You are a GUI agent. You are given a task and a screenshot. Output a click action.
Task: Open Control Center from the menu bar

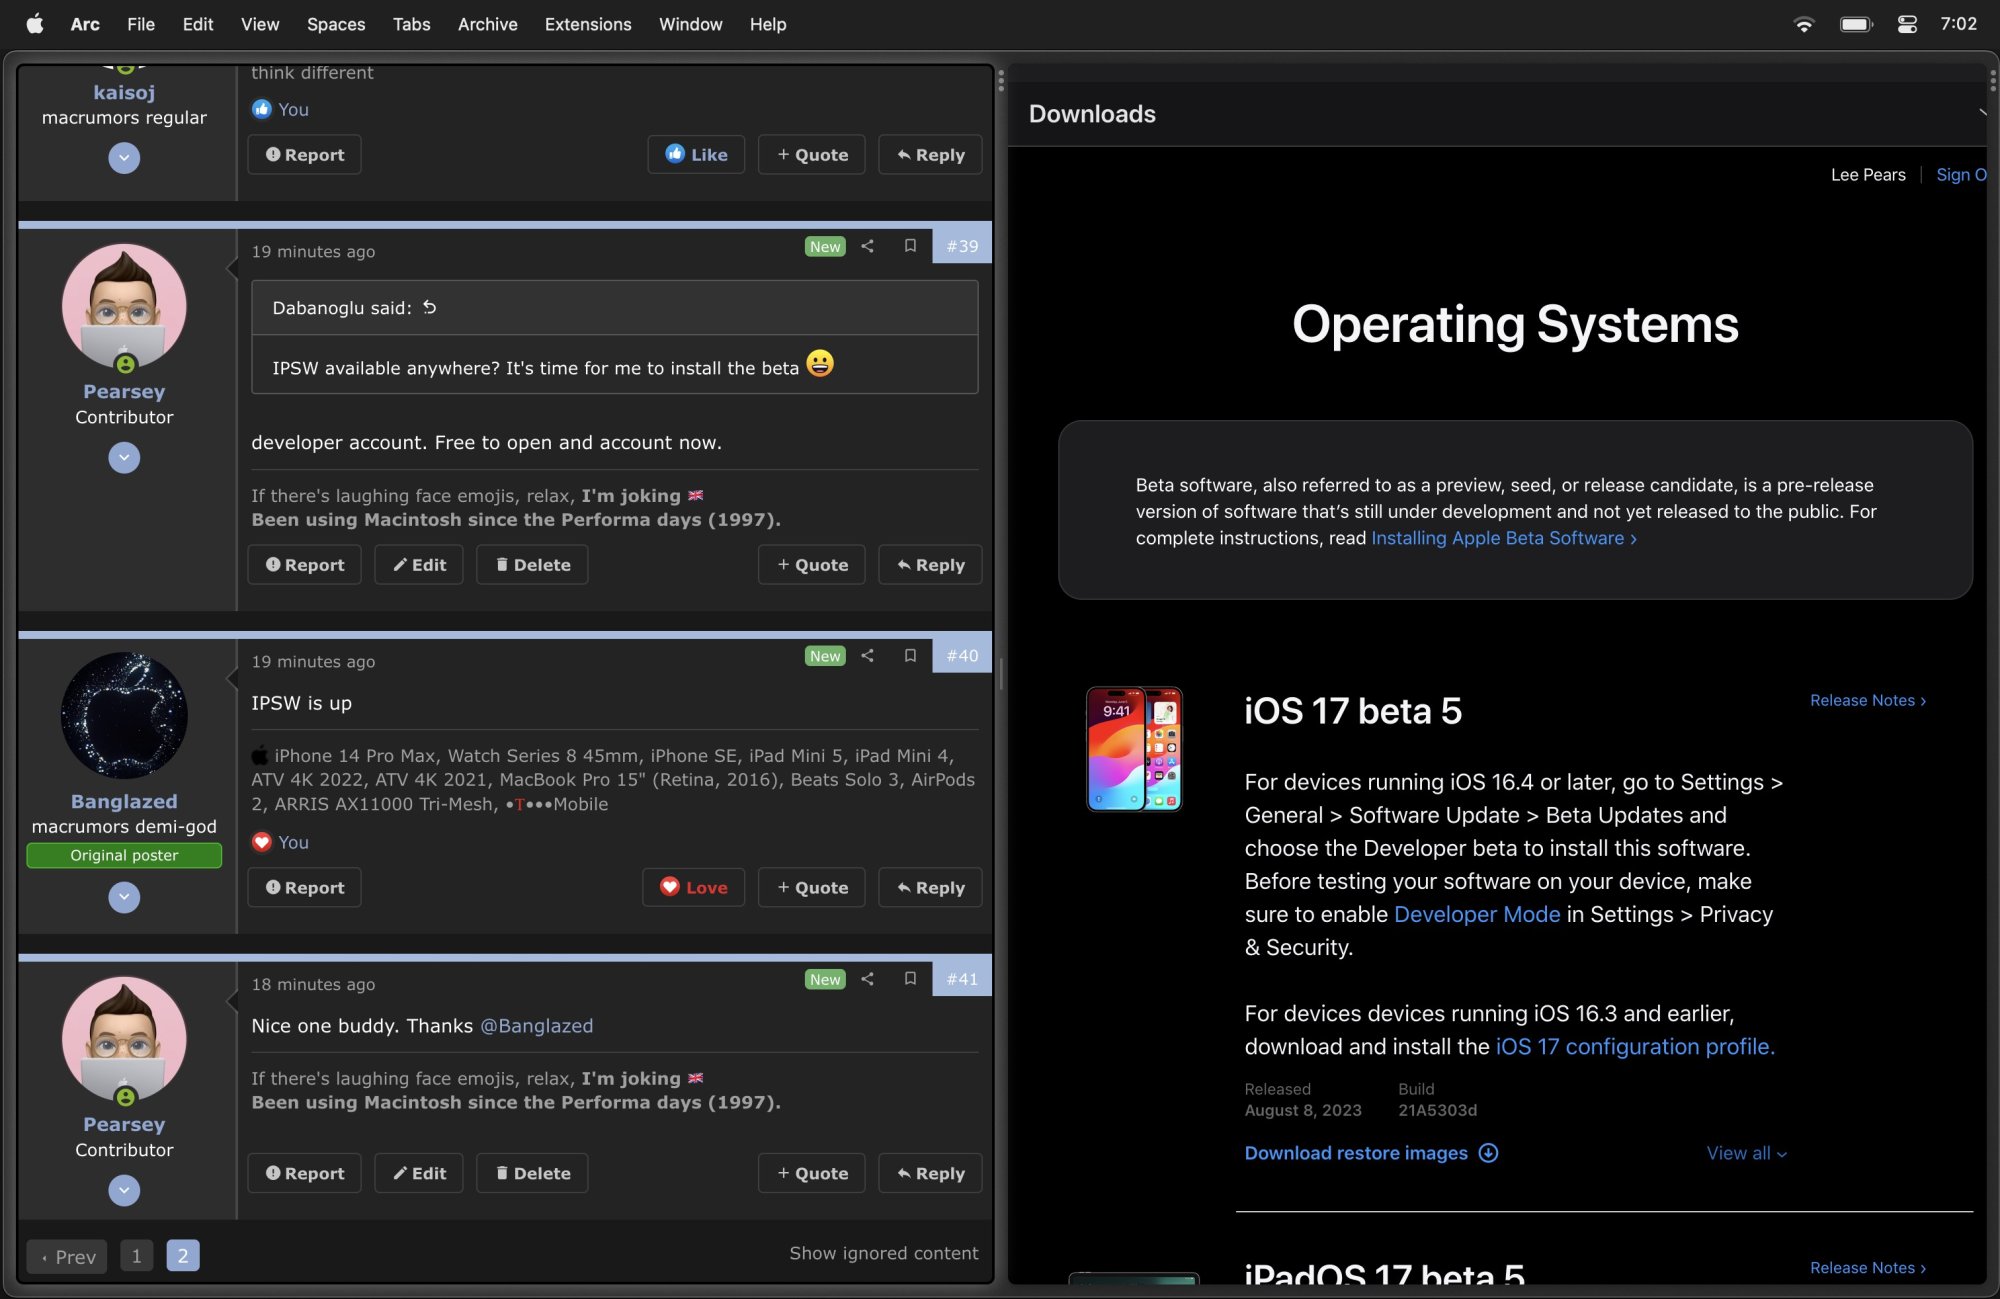point(1907,24)
